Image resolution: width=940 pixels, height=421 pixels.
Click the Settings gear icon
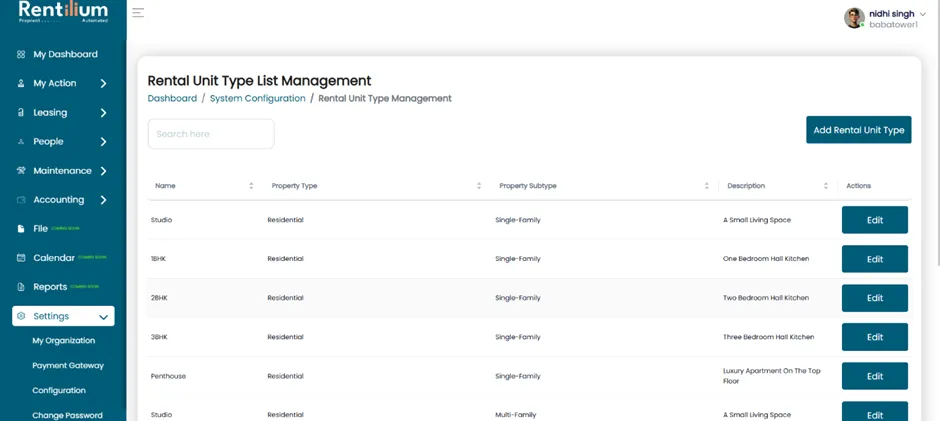21,316
